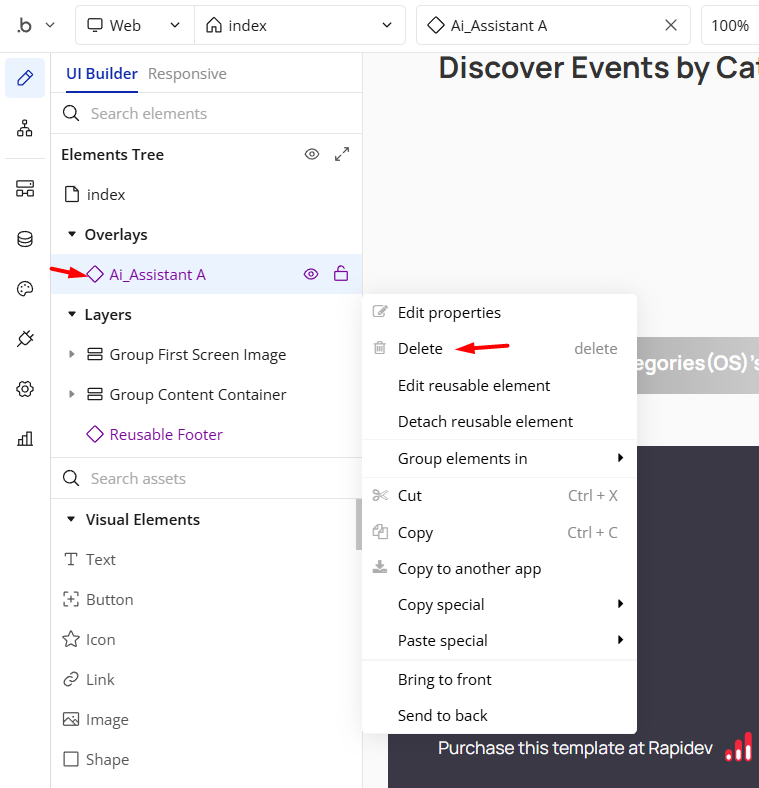
Task: Open the Workflow tab icon
Action: (x=25, y=128)
